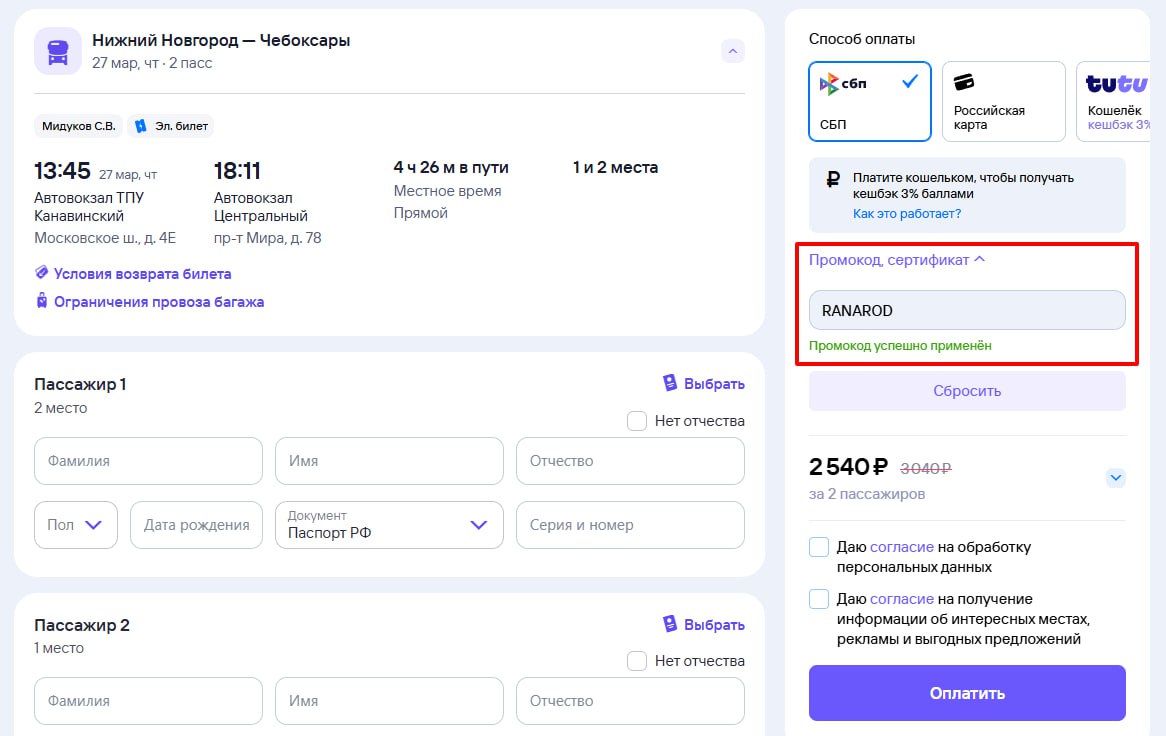This screenshot has width=1166, height=736.
Task: Check Нет отчества for Пассажир 1
Action: [x=637, y=421]
